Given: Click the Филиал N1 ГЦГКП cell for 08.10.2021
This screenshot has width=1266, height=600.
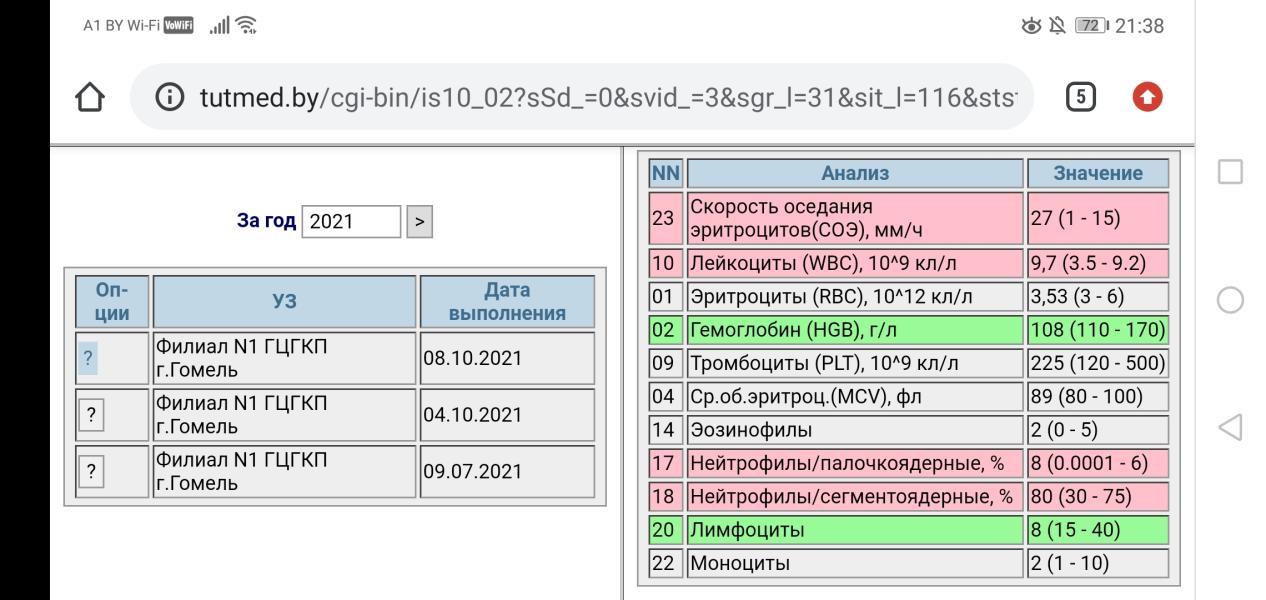Looking at the screenshot, I should coord(284,359).
